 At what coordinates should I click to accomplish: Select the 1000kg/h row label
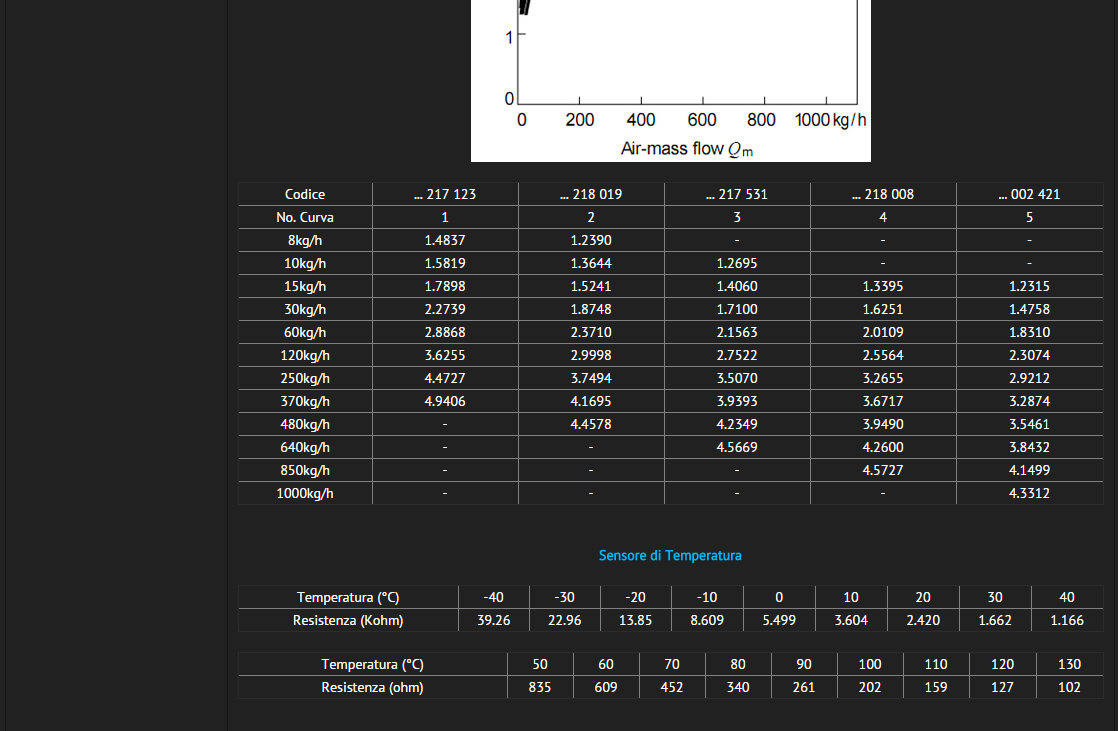click(x=304, y=493)
